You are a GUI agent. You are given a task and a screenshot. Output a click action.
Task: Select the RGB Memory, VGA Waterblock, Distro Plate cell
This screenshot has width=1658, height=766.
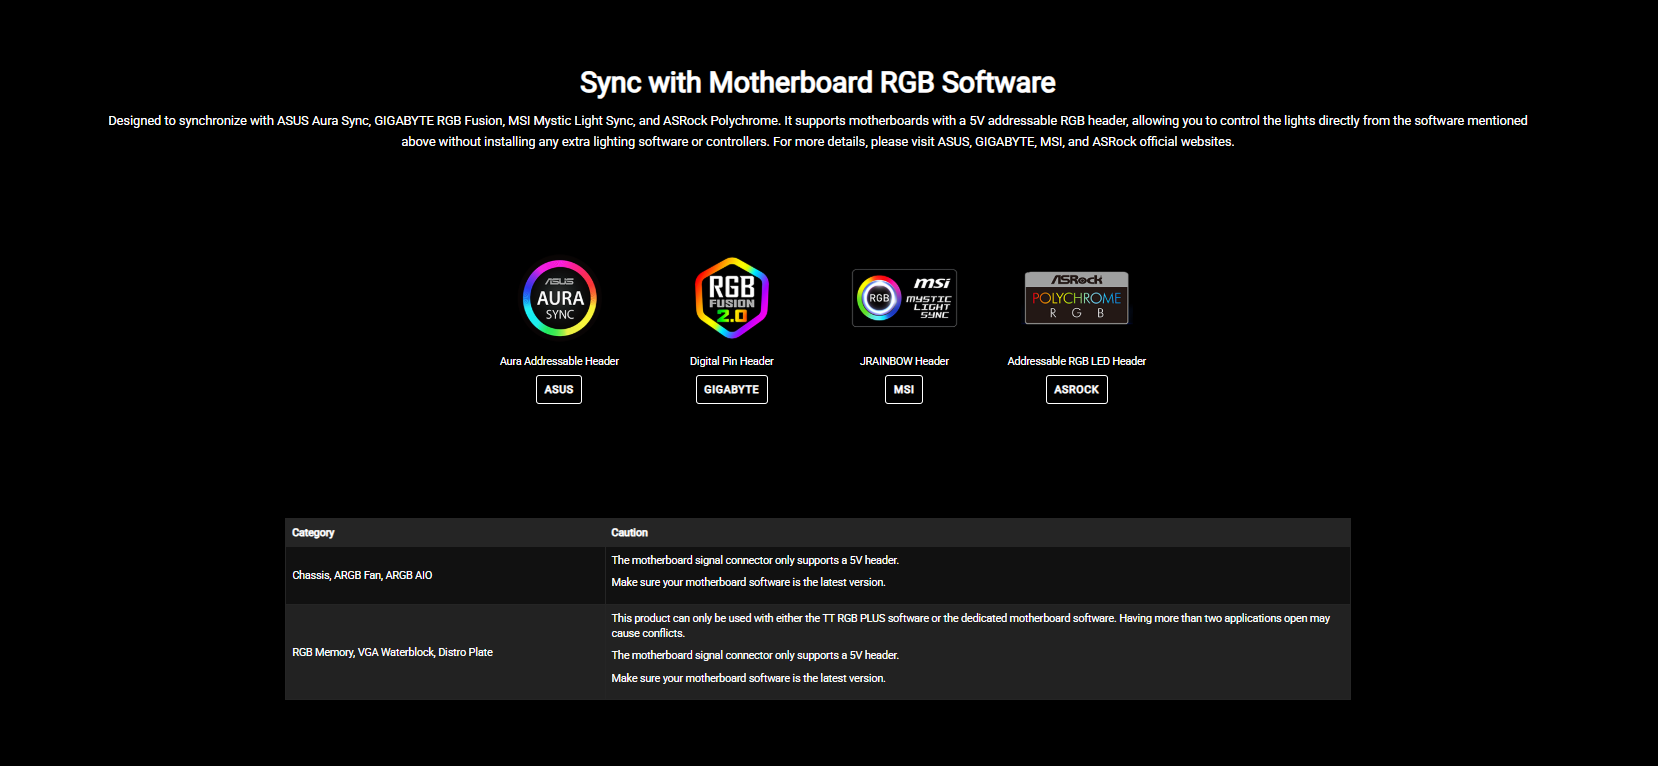392,652
